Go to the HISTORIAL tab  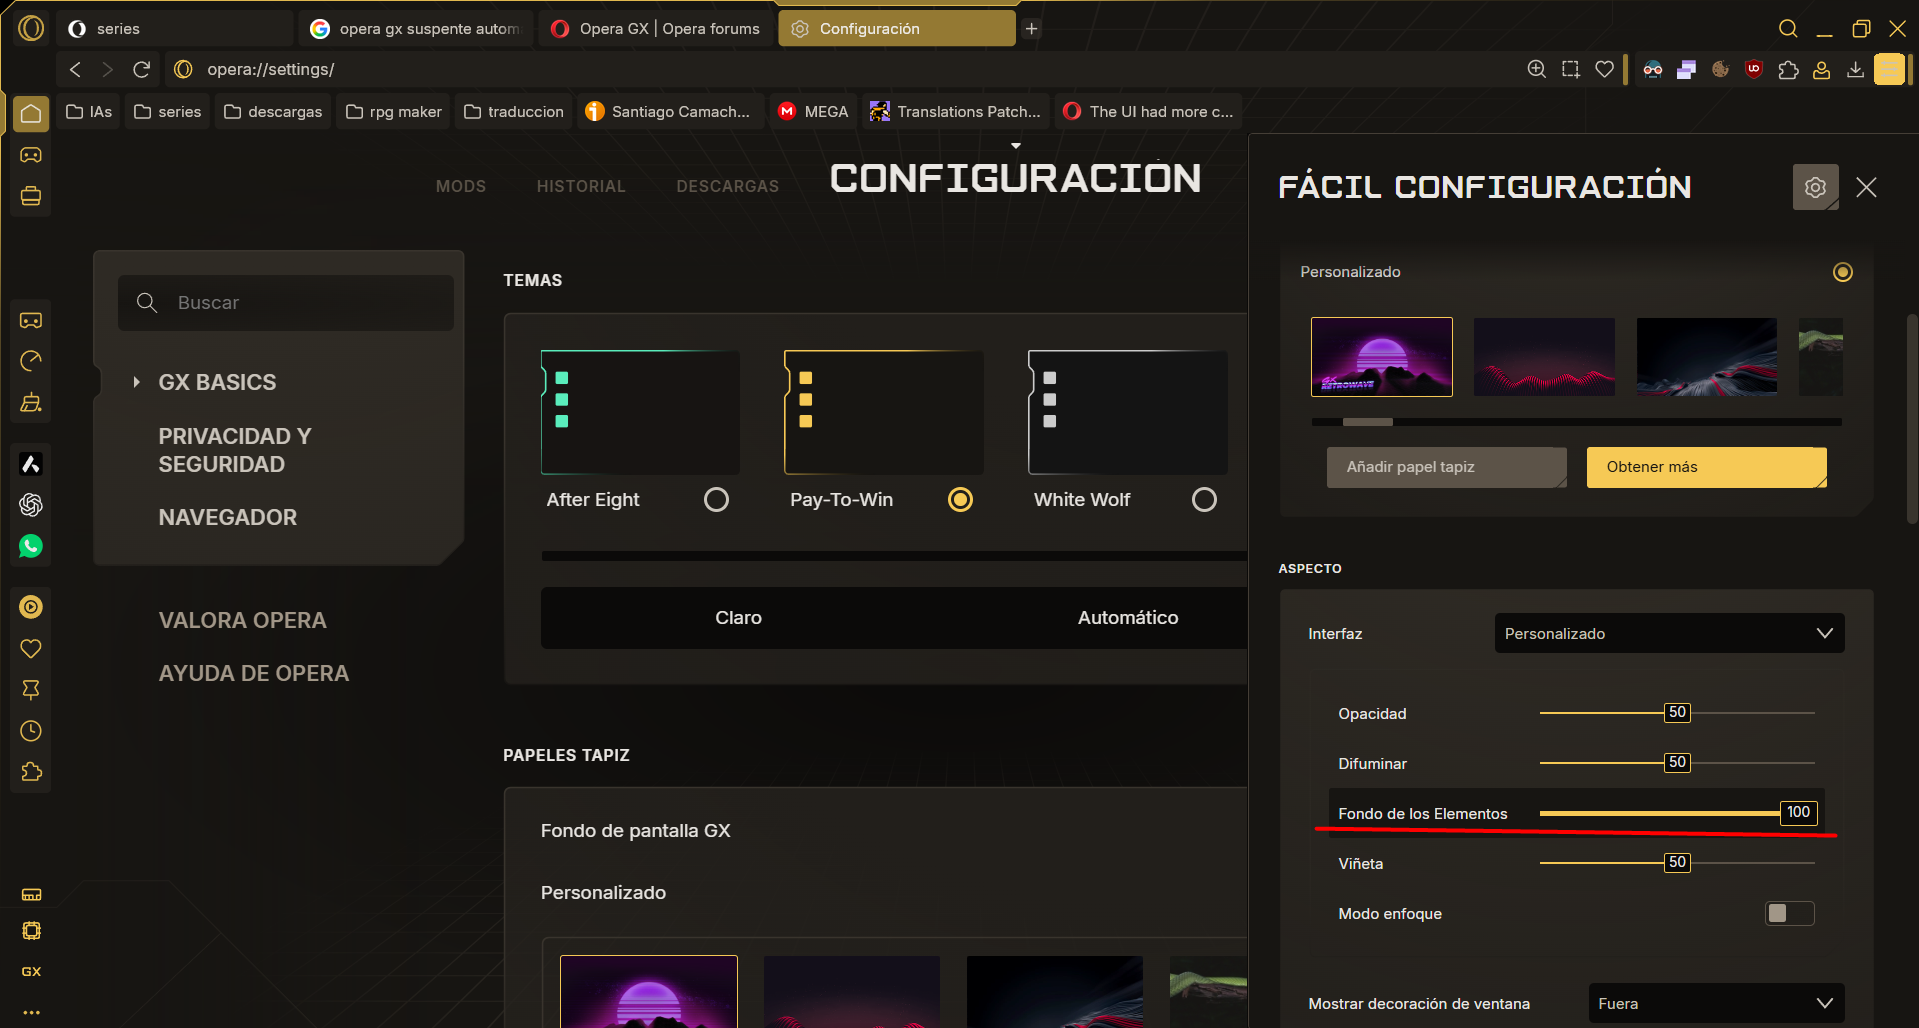click(581, 186)
